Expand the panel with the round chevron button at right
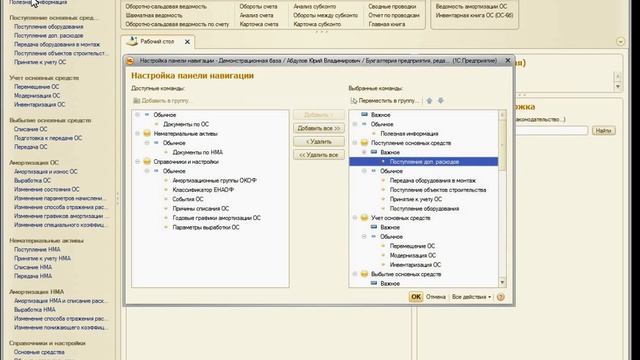 pos(620,42)
